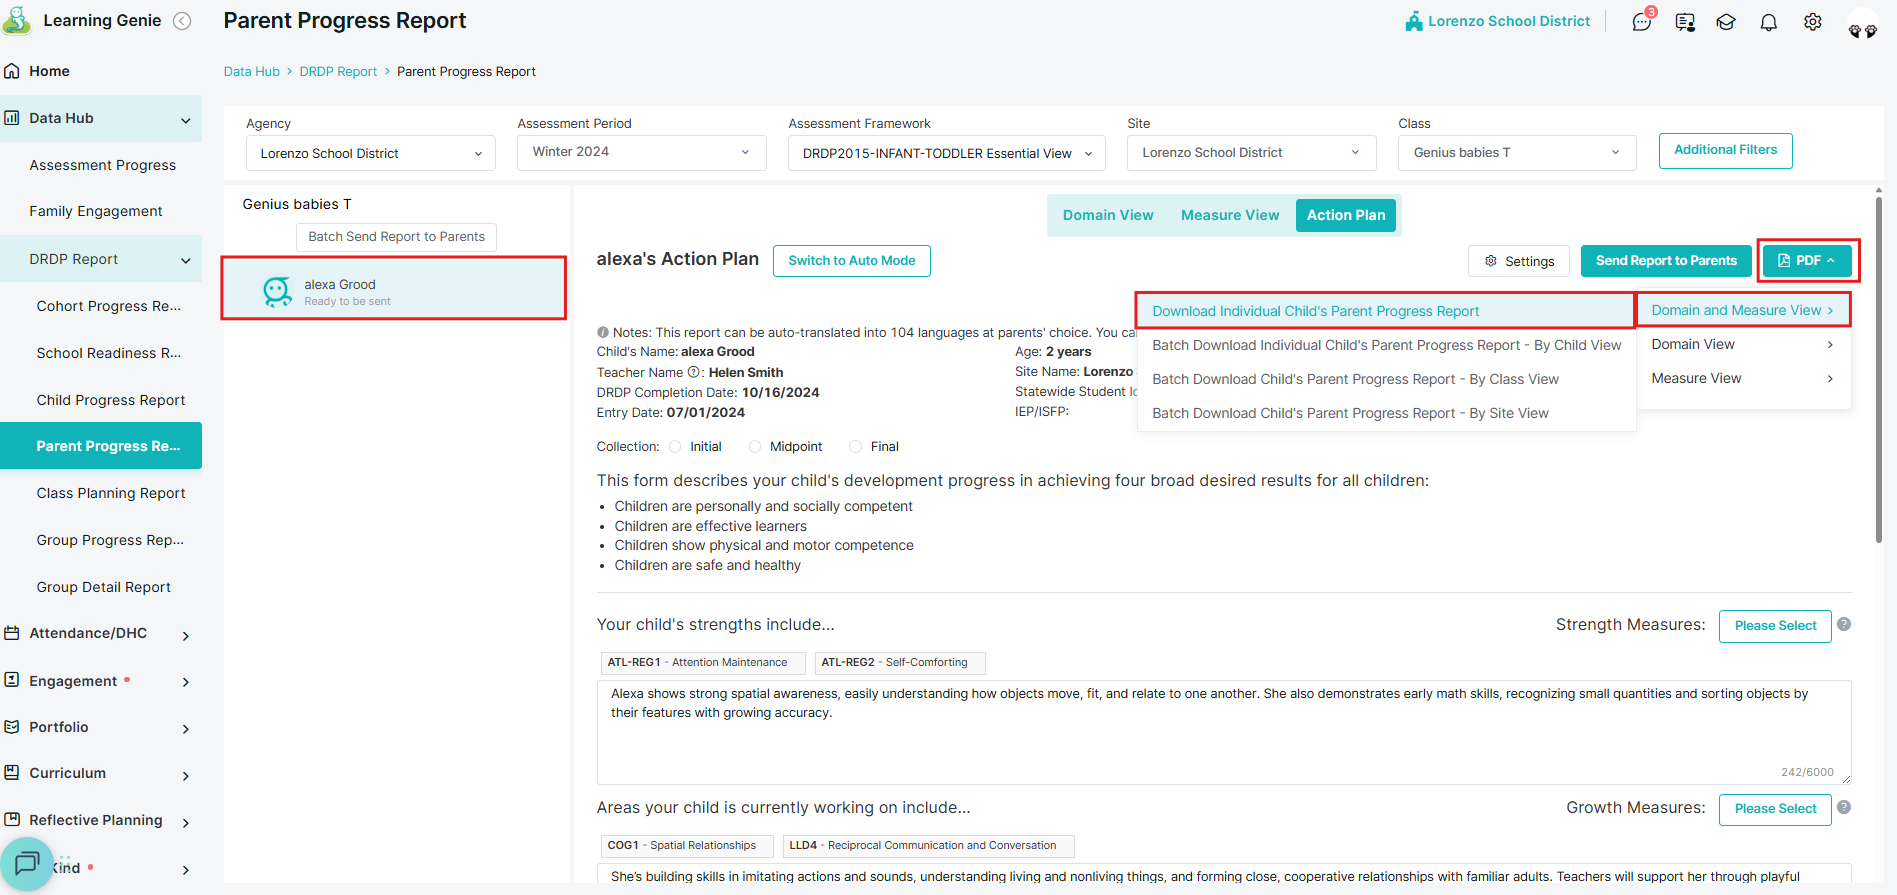Click the Attendance/DHC calendar icon
Viewport: 1897px width, 895px height.
[12, 633]
